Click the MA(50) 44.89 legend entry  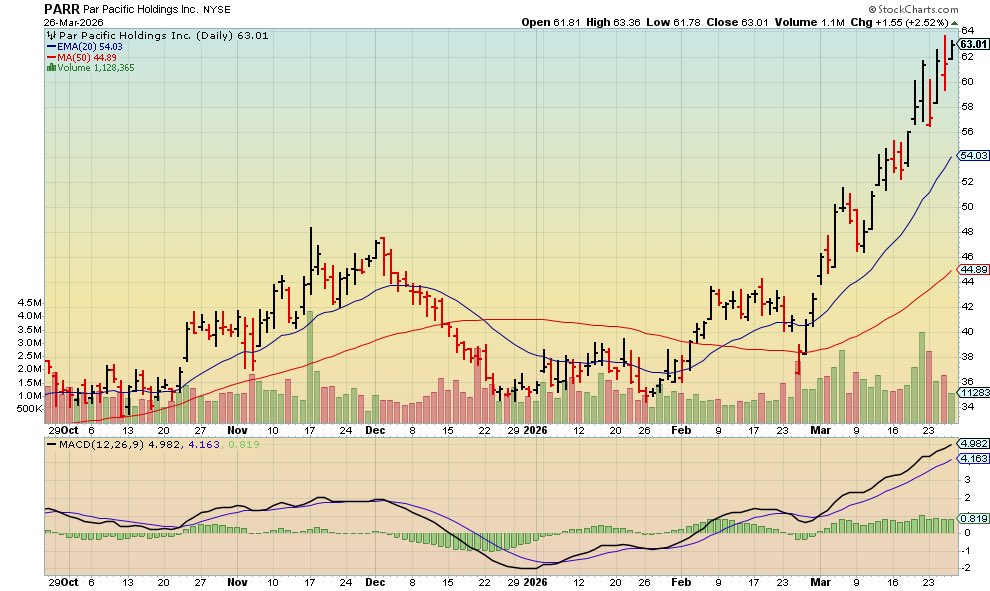pos(81,57)
